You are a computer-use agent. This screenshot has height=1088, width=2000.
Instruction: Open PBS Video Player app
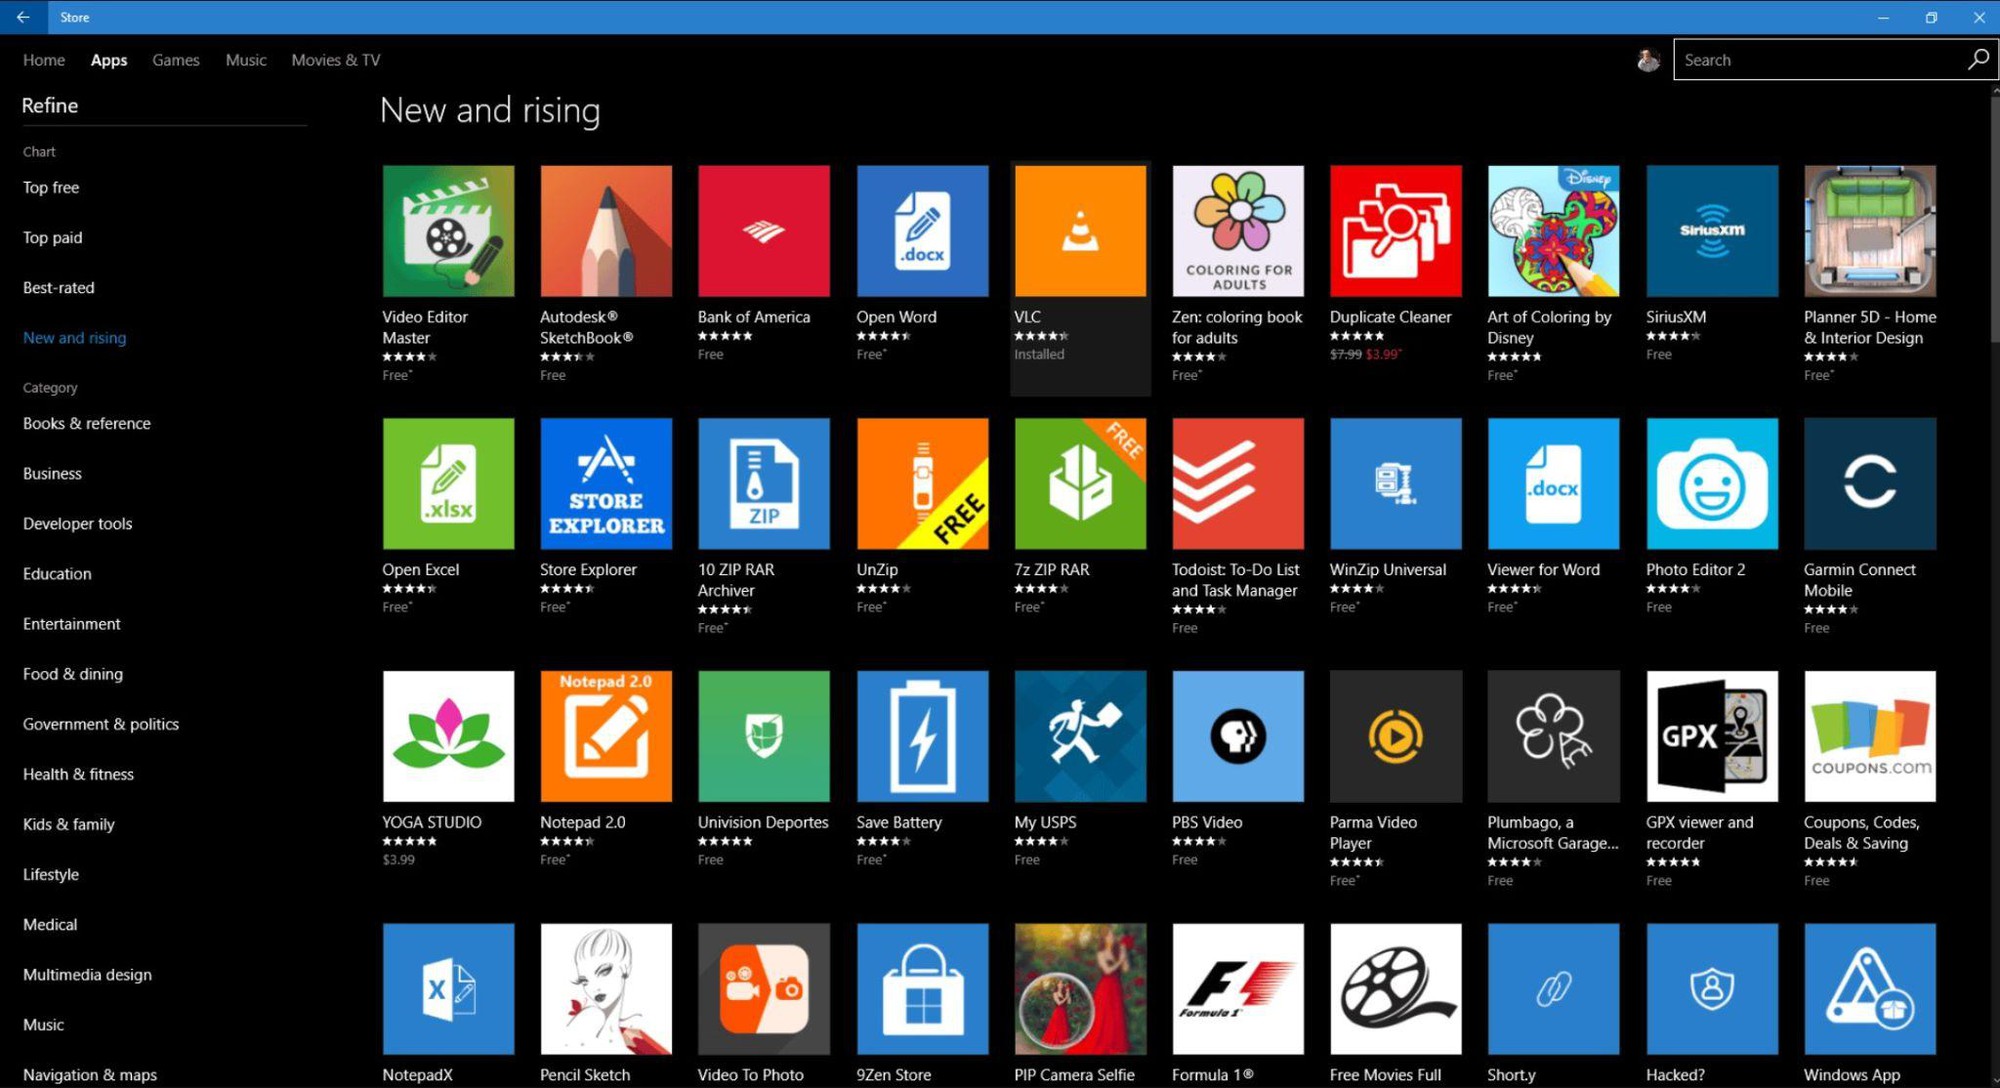tap(1238, 734)
